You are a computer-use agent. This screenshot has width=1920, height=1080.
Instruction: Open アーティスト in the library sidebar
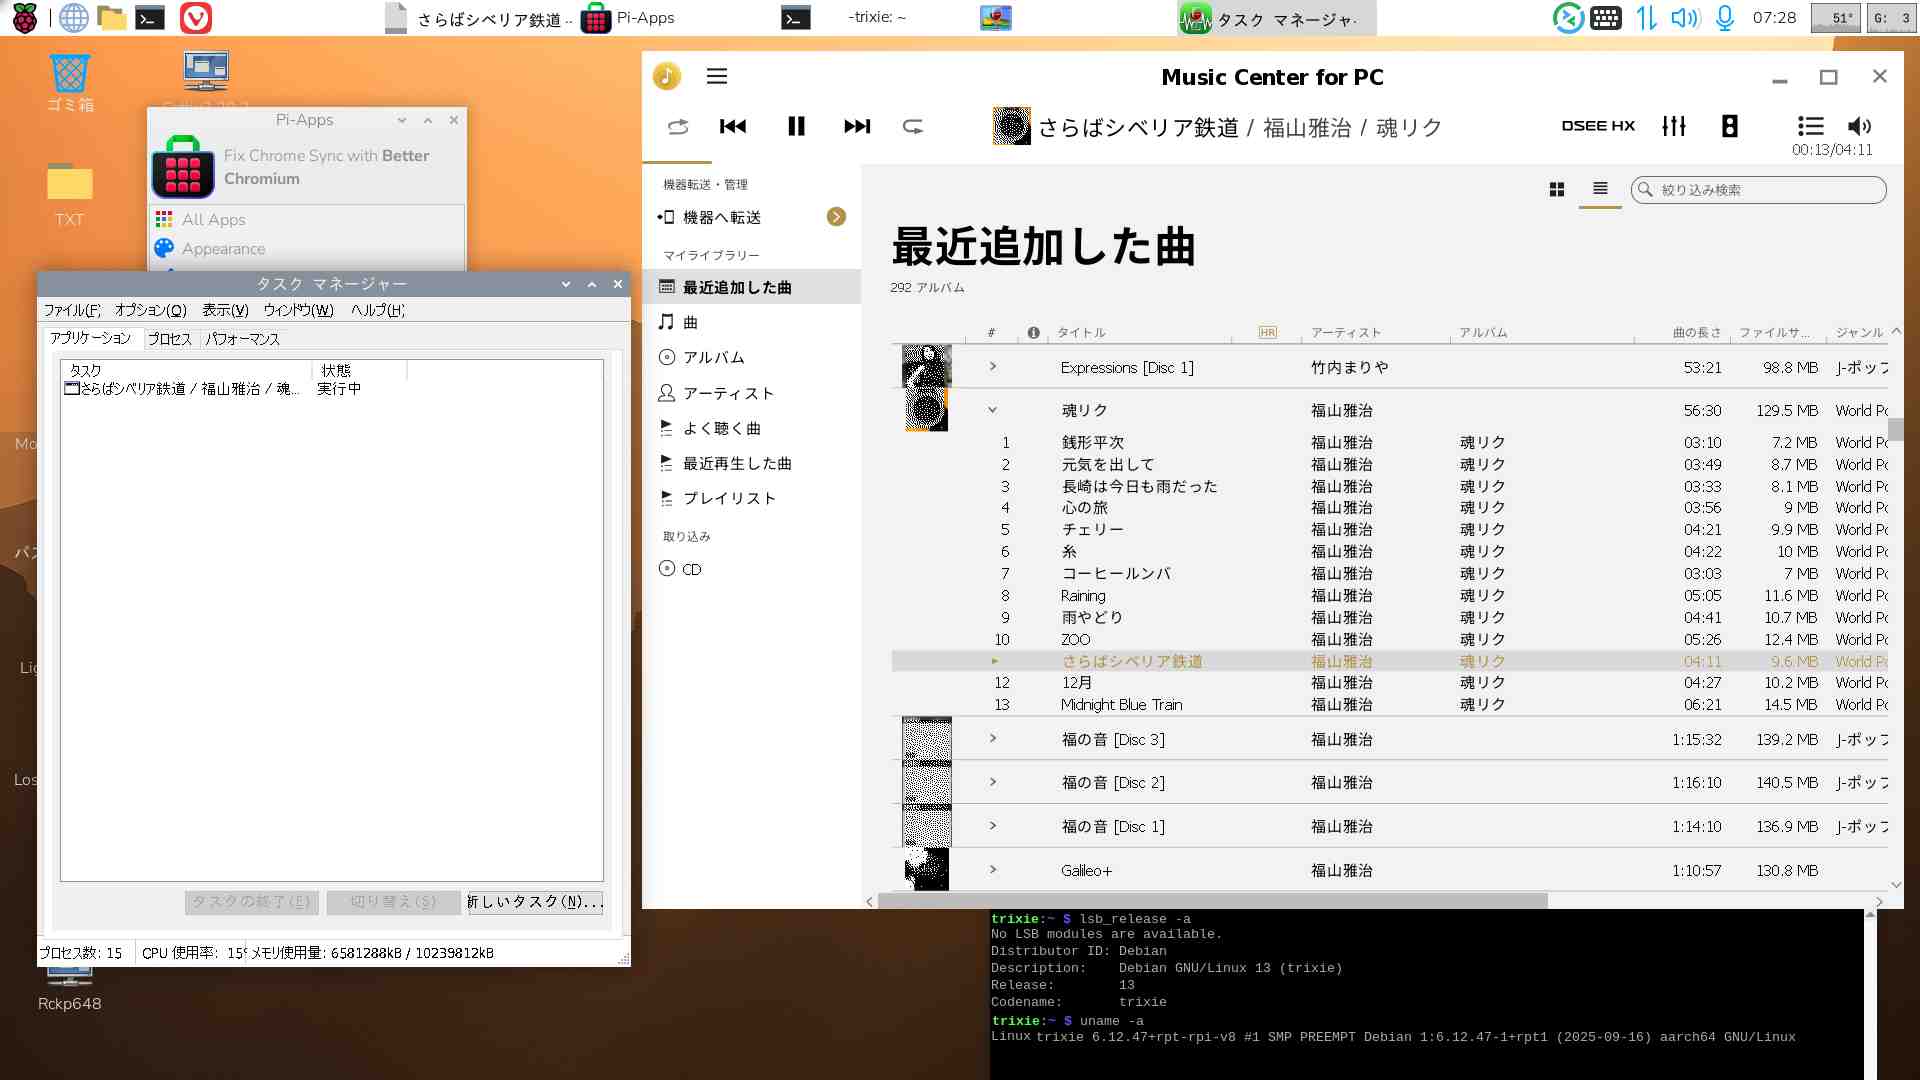[x=728, y=393]
